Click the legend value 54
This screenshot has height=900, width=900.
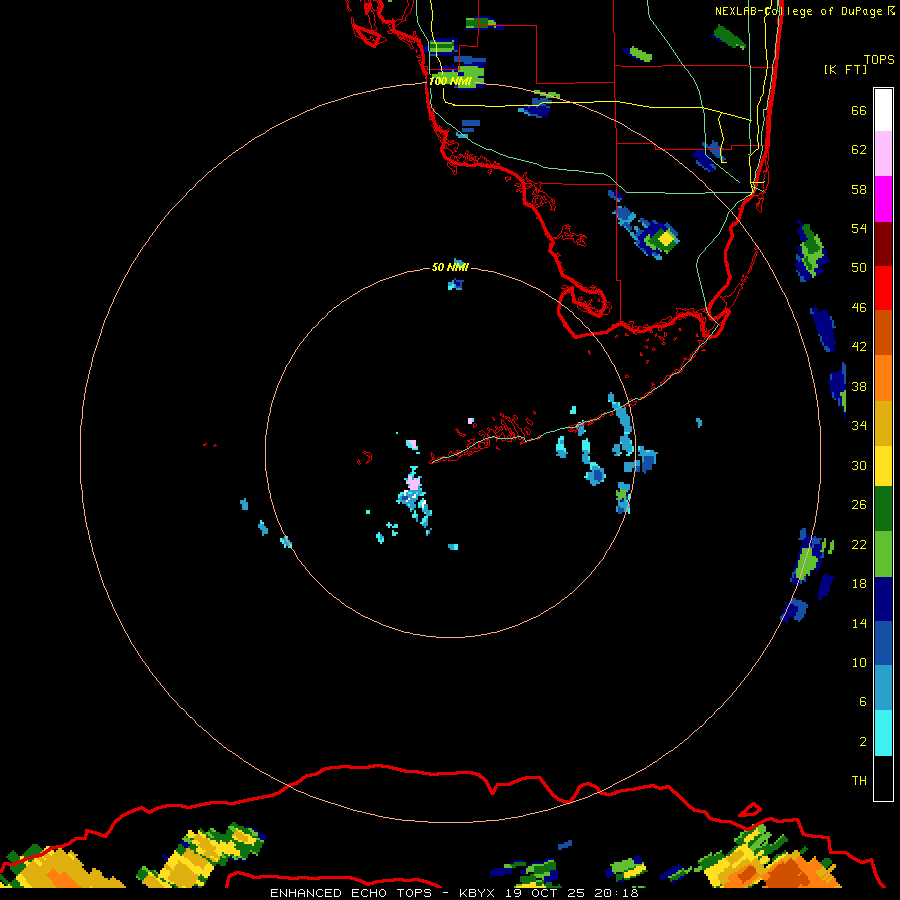click(859, 228)
